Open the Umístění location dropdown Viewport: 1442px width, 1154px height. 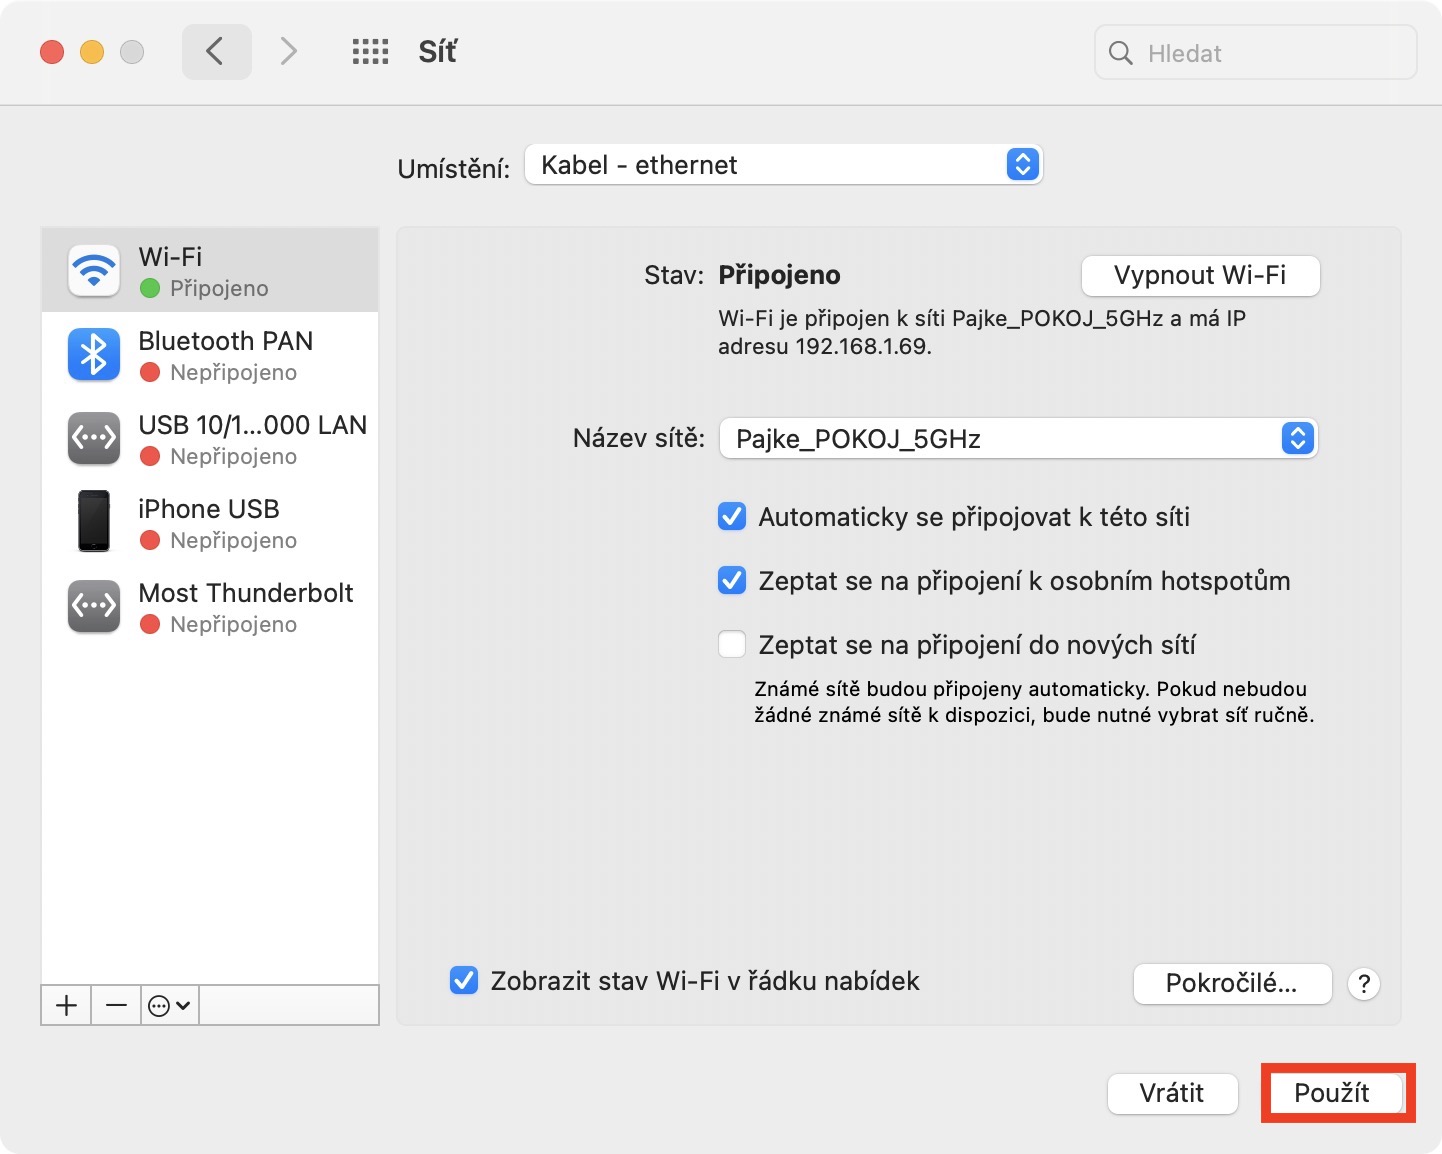(783, 165)
